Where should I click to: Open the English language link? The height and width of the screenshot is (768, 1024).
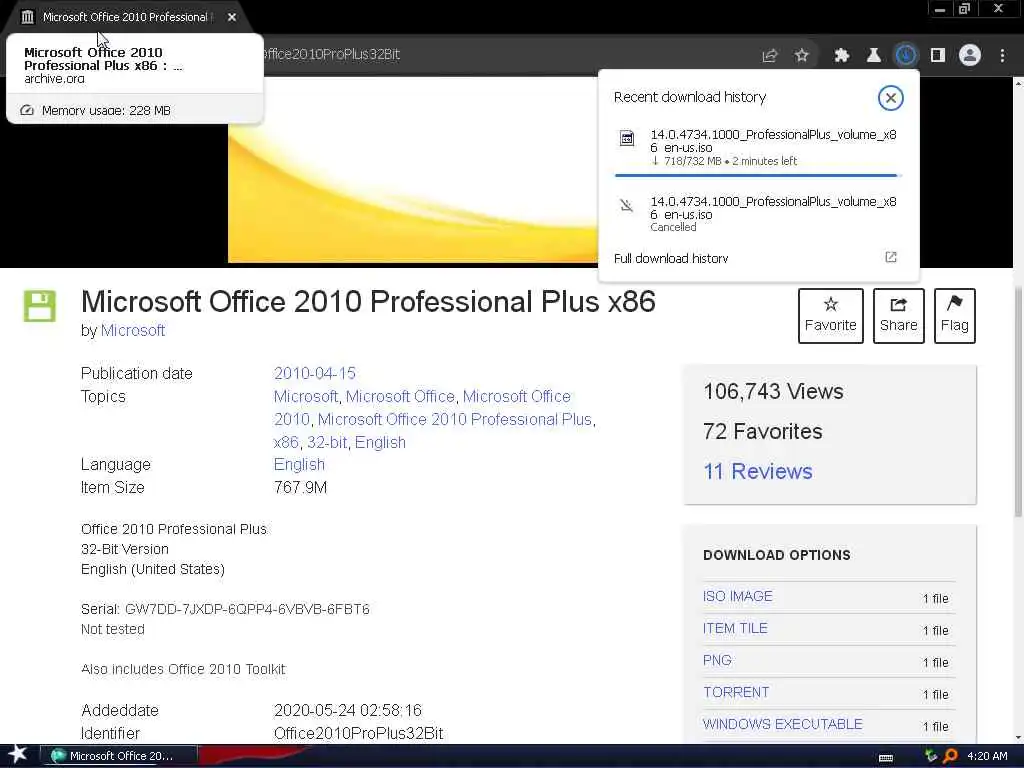(299, 464)
